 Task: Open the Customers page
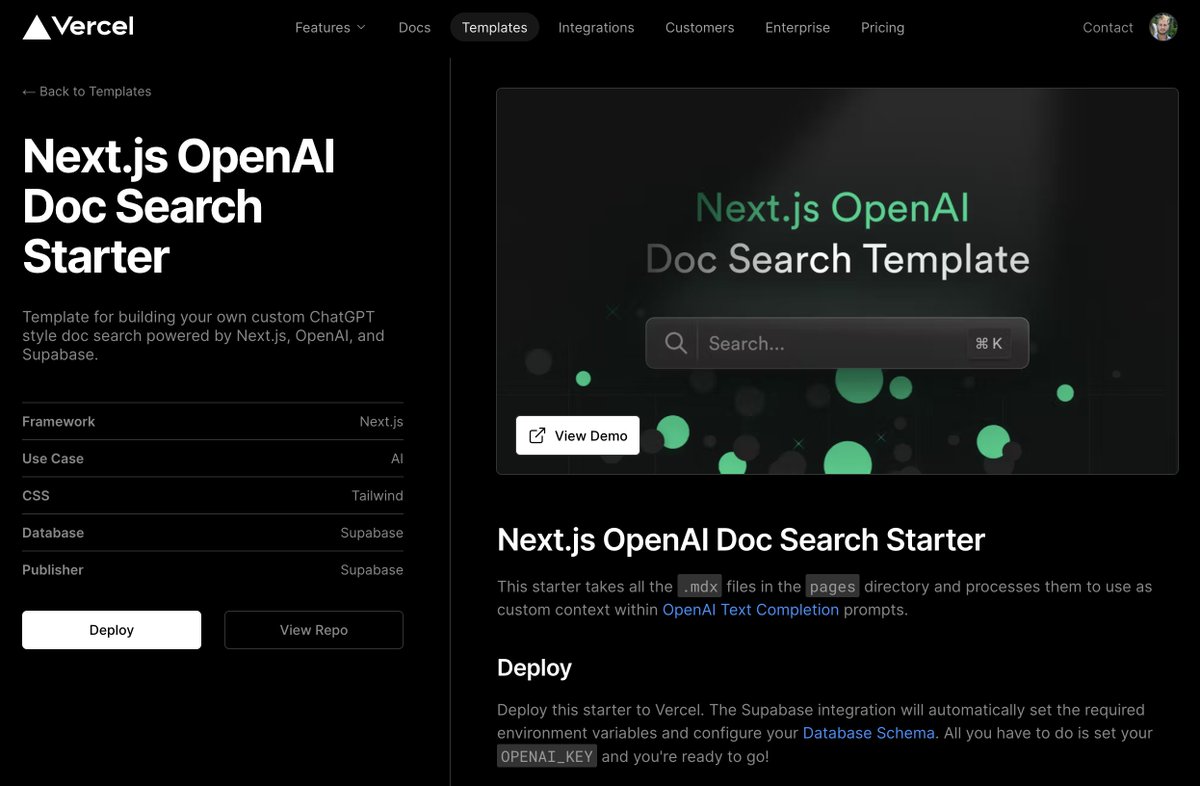coord(700,27)
